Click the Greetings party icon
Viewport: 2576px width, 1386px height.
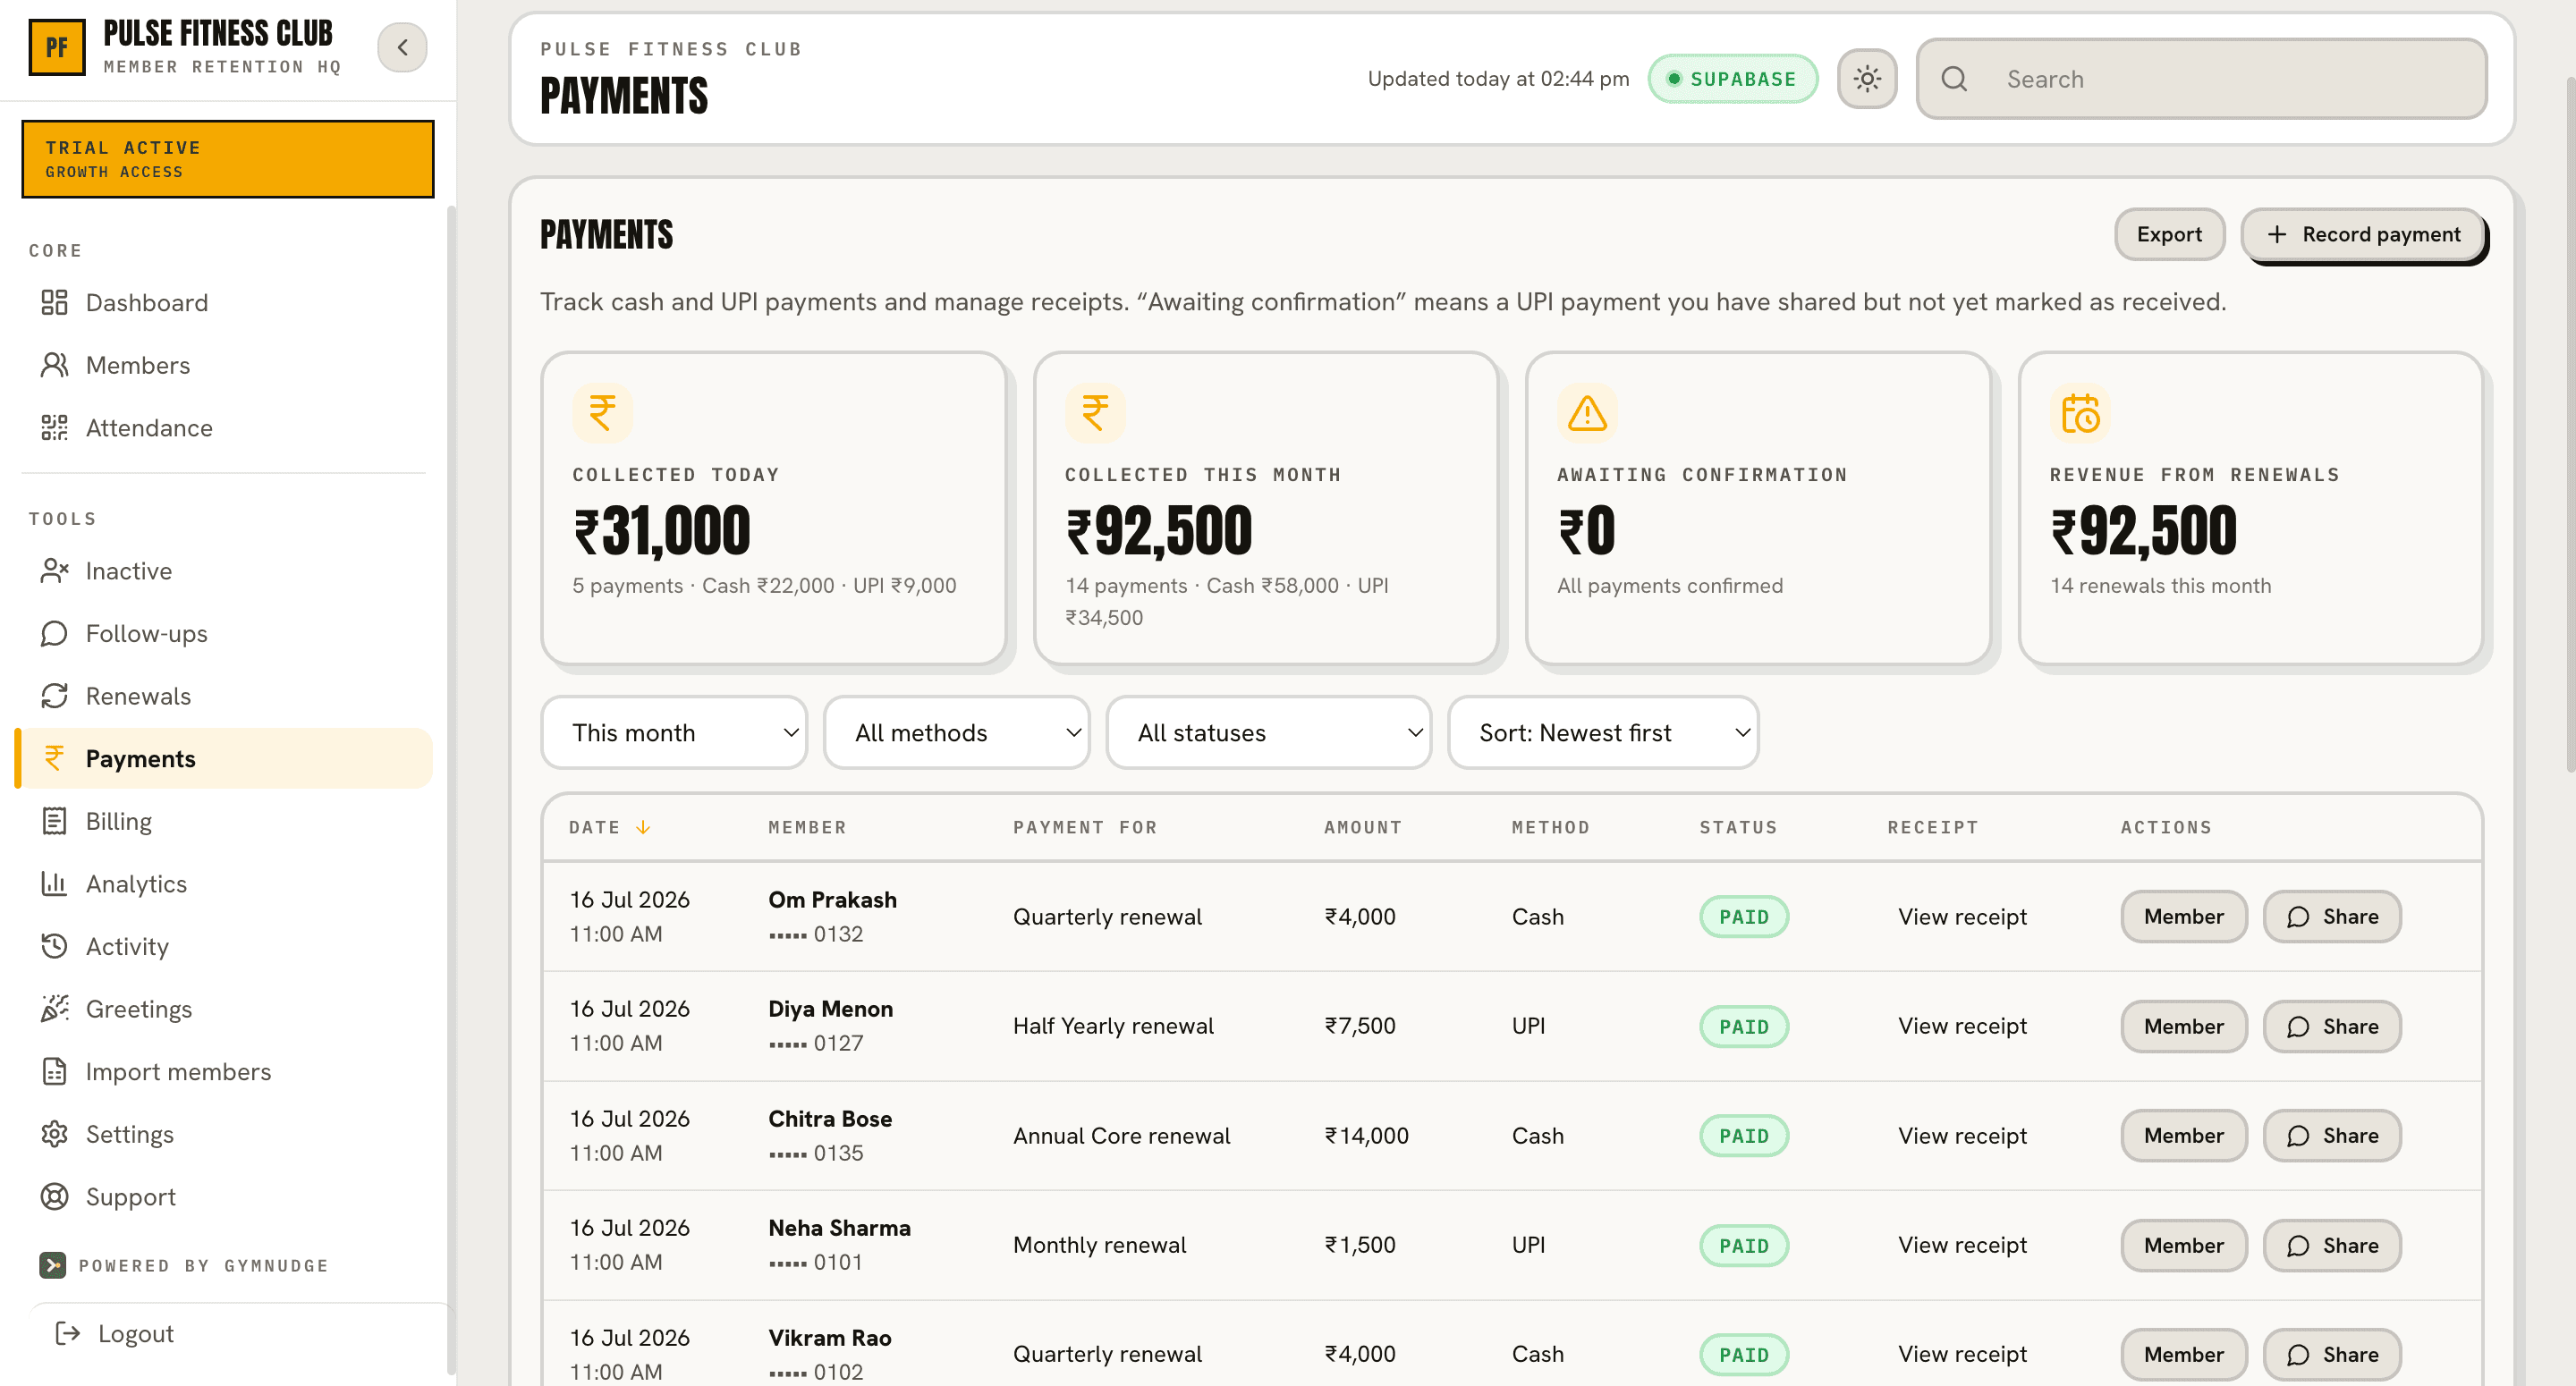point(54,1009)
